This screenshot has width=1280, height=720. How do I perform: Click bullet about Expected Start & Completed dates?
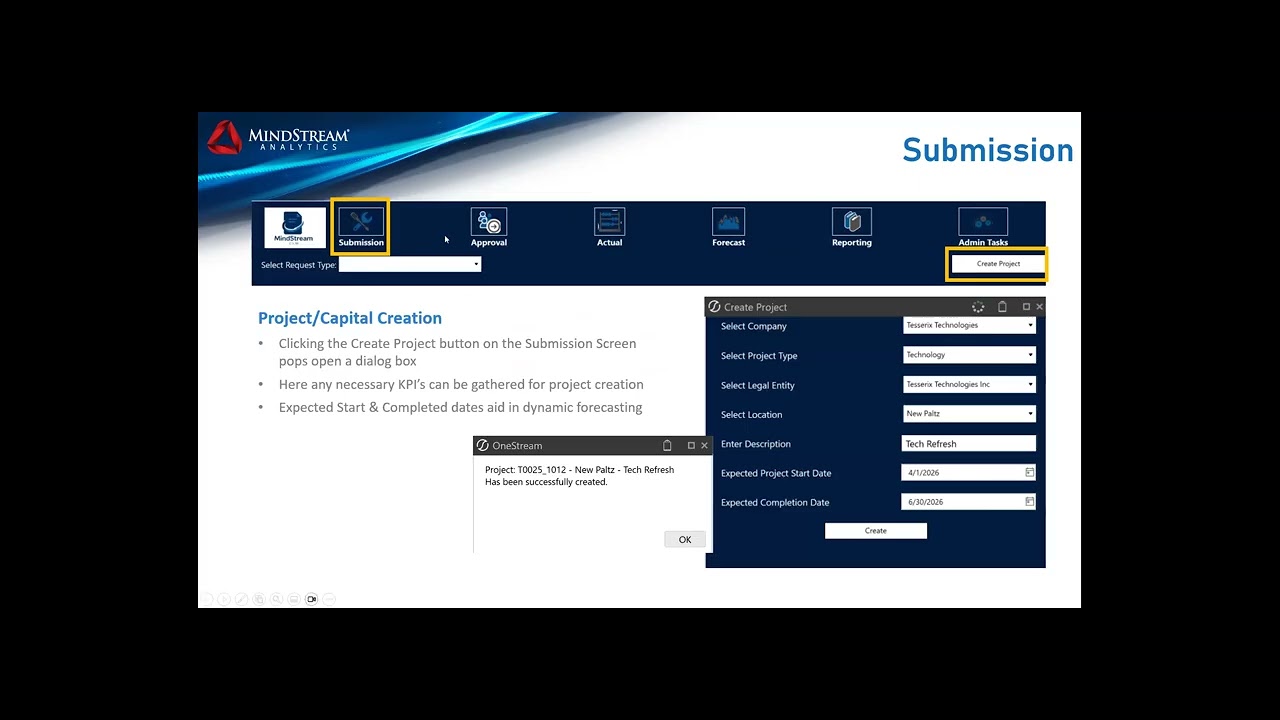pyautogui.click(x=460, y=407)
